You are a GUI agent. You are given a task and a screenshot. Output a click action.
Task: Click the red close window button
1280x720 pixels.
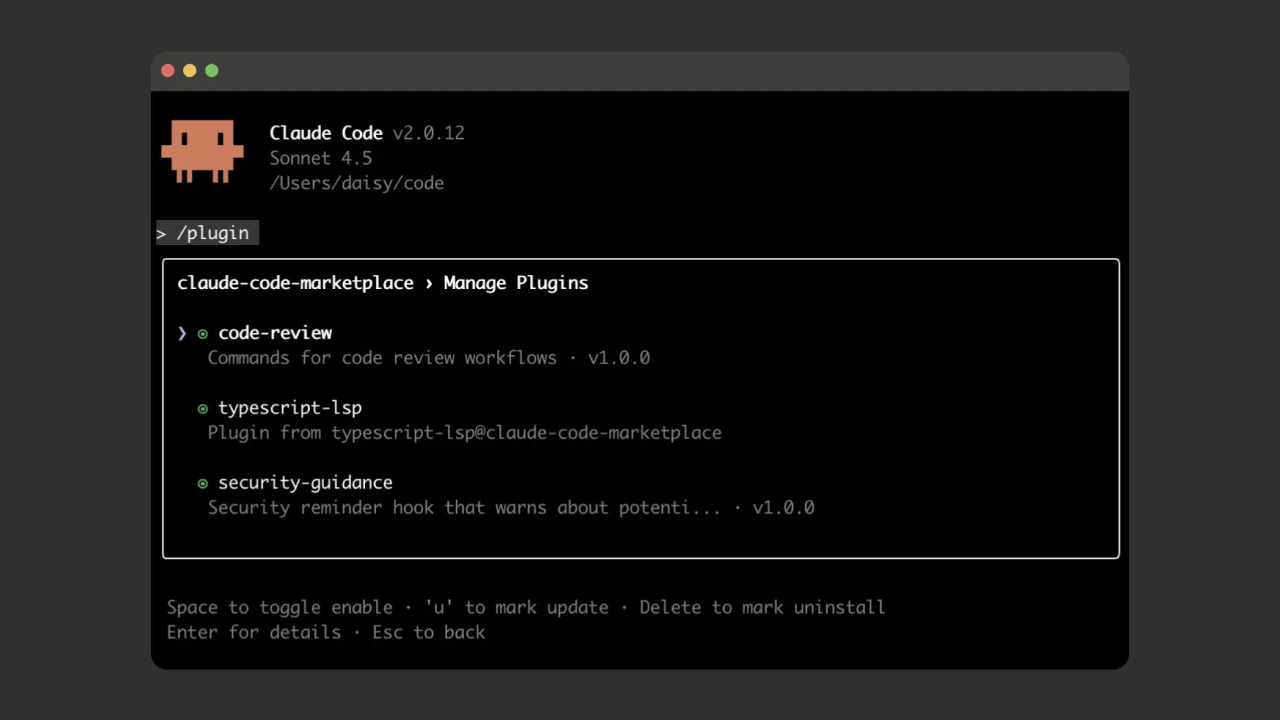[x=168, y=71]
